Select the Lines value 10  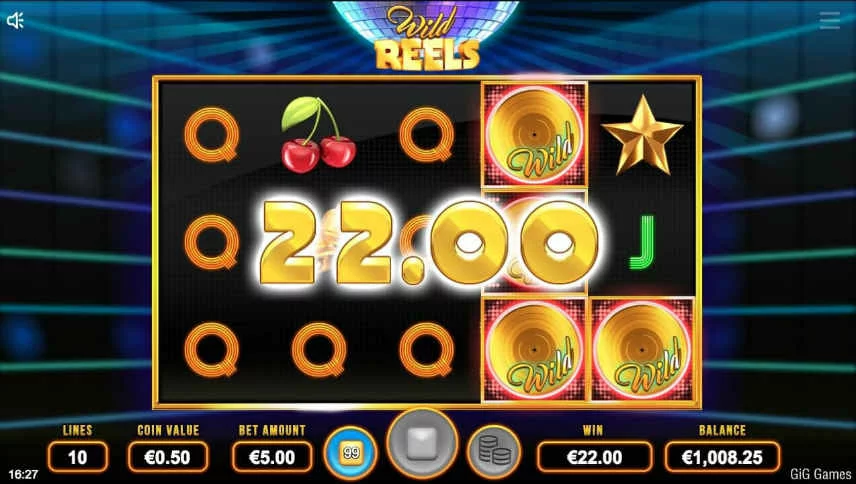click(78, 457)
